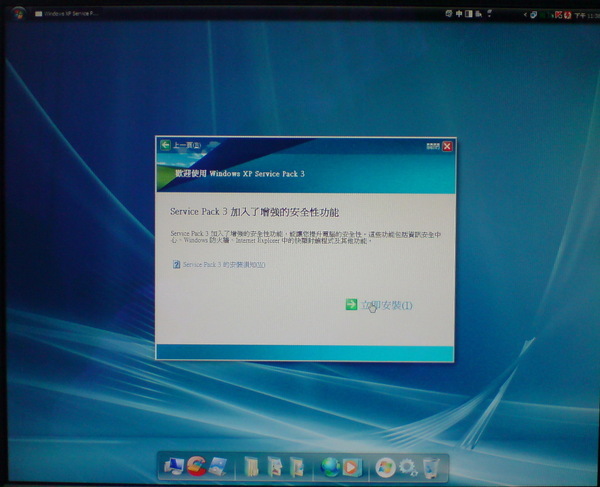This screenshot has width=600, height=487.
Task: Open My Computer icon in the dock
Action: (x=174, y=466)
